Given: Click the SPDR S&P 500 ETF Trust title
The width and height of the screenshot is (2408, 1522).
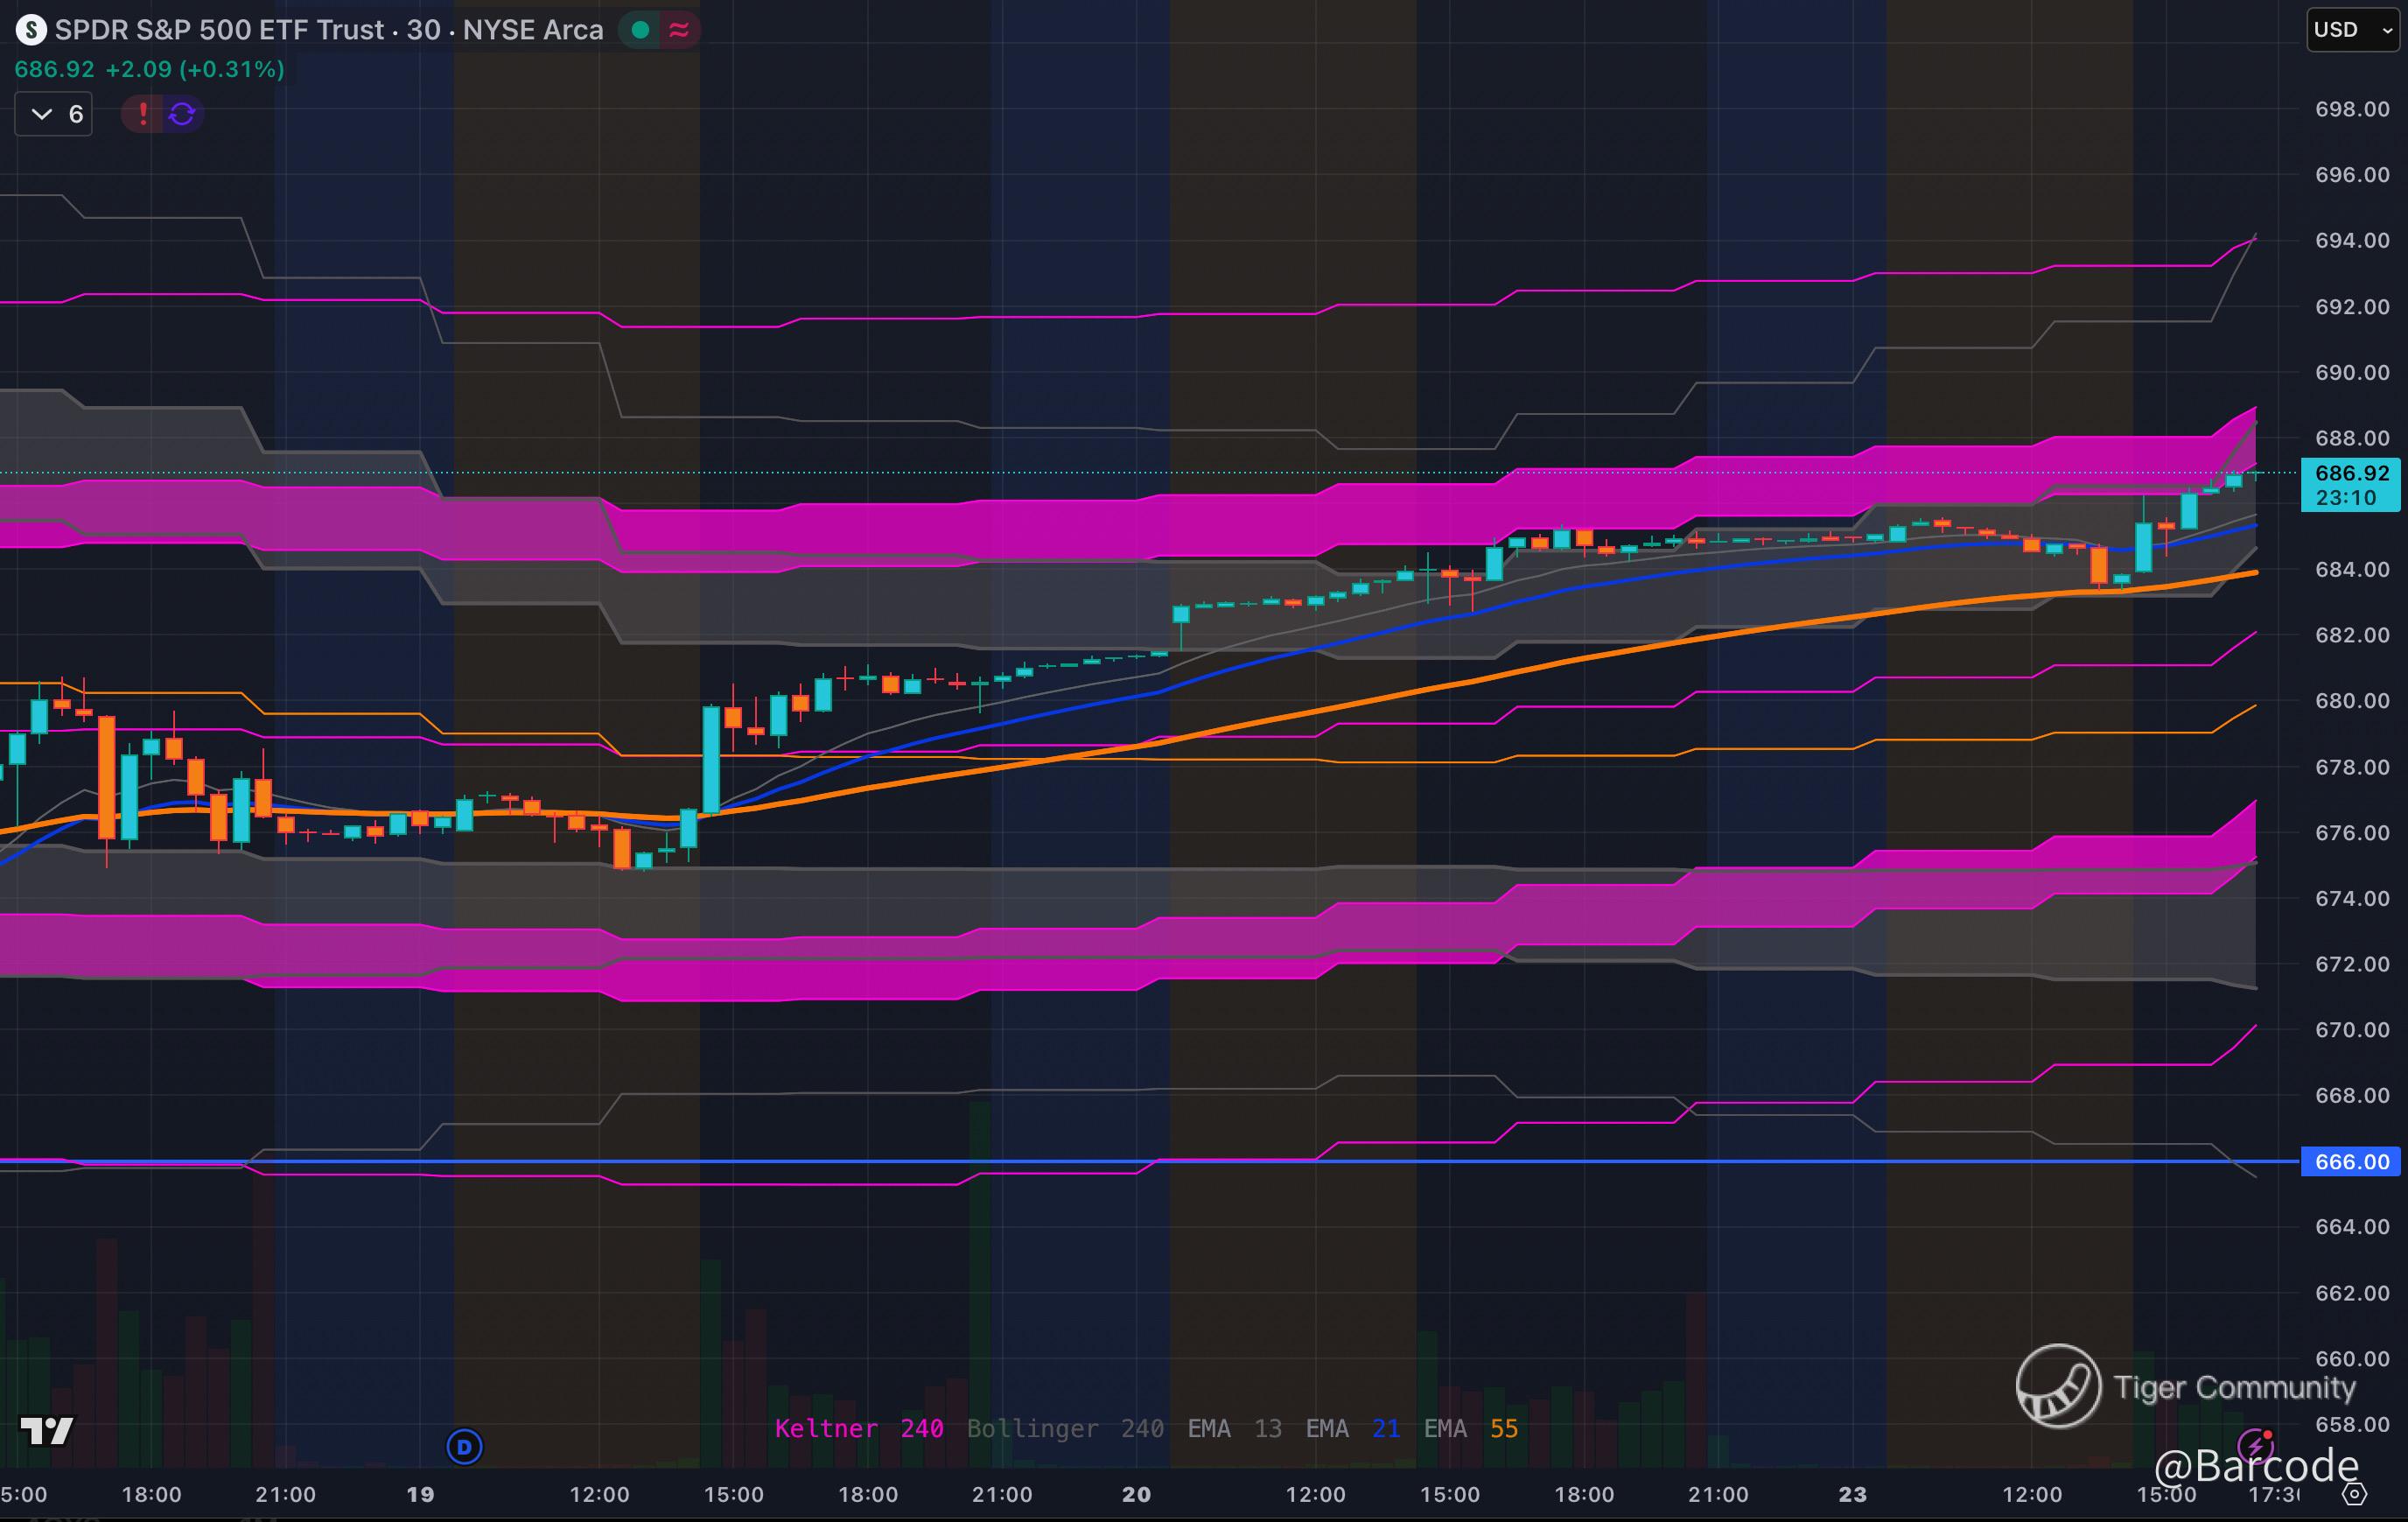Looking at the screenshot, I should pos(219,30).
